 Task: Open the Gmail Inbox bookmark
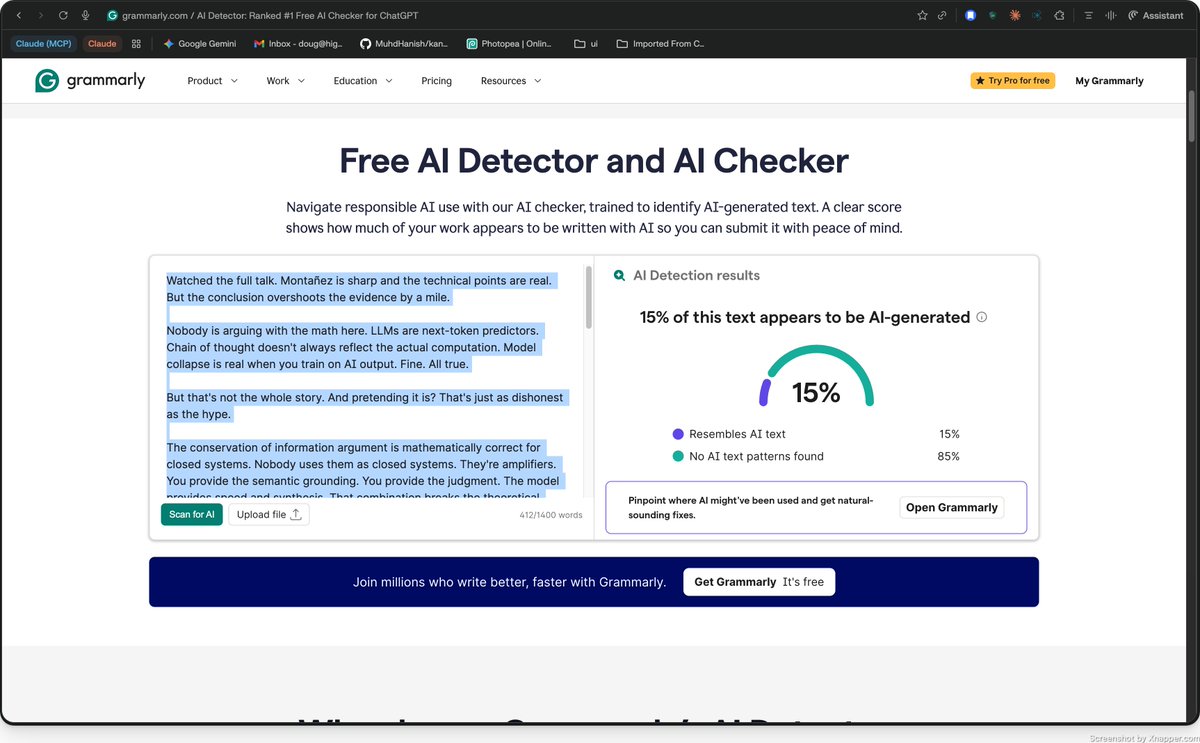(x=299, y=44)
